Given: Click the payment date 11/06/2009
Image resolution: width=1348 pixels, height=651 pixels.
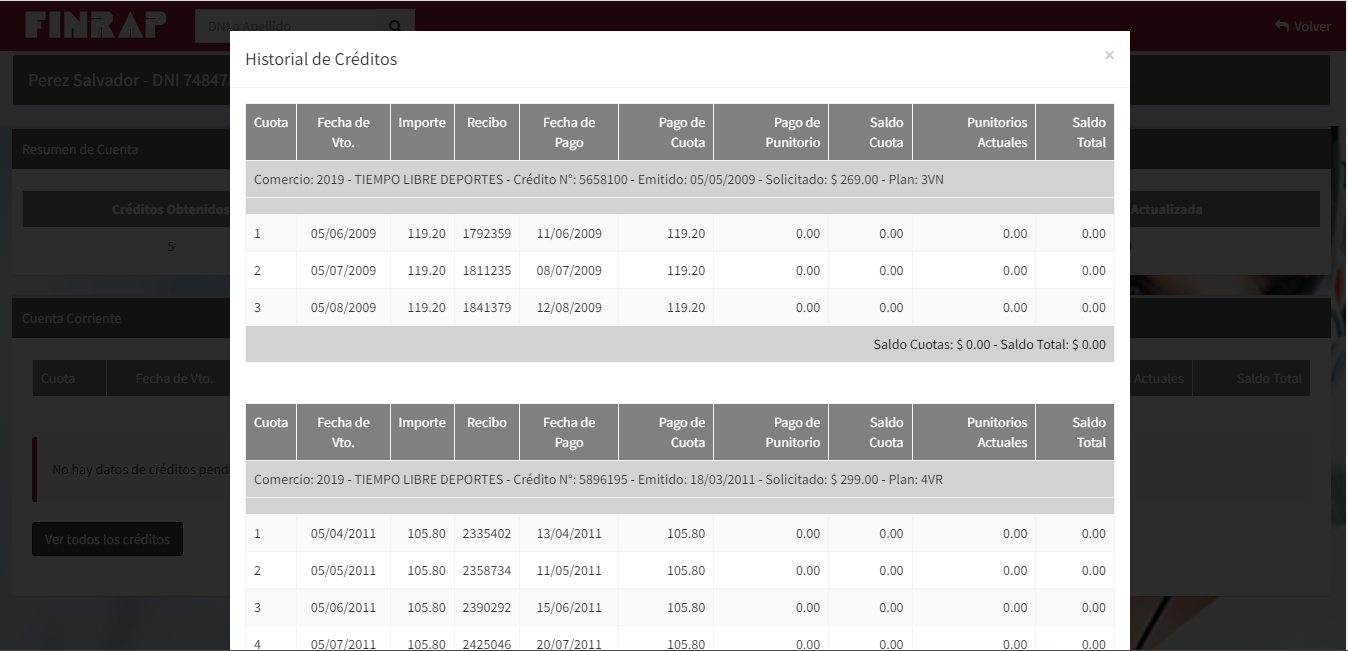Looking at the screenshot, I should coord(569,234).
